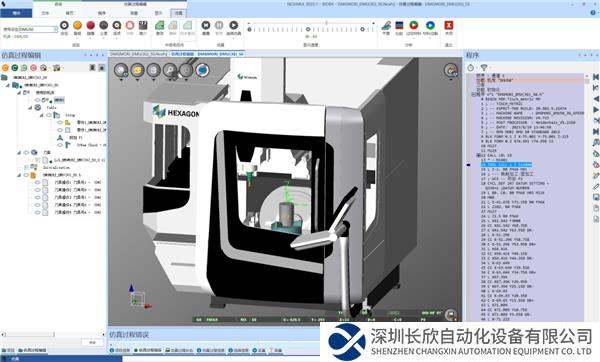Toggle eye visibility of Other Chuck item
The image size is (600, 362).
pos(60,145)
